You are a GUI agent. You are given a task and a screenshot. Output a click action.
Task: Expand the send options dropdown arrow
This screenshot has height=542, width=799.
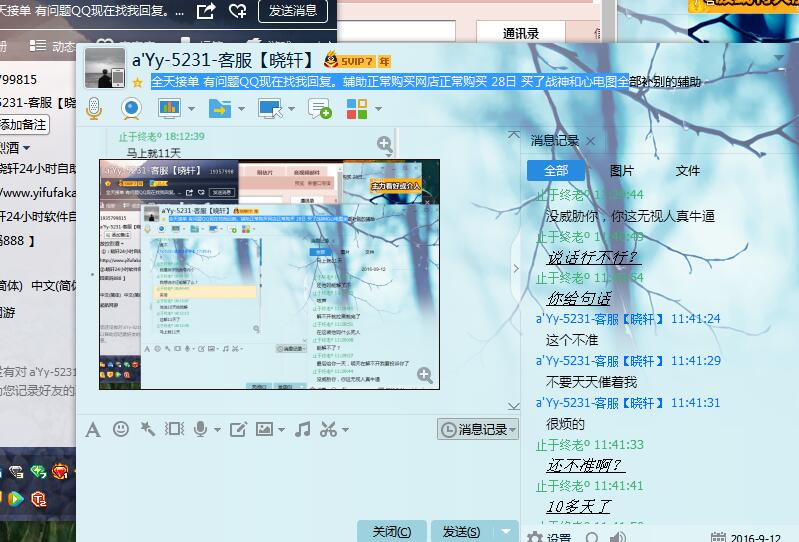pos(507,532)
